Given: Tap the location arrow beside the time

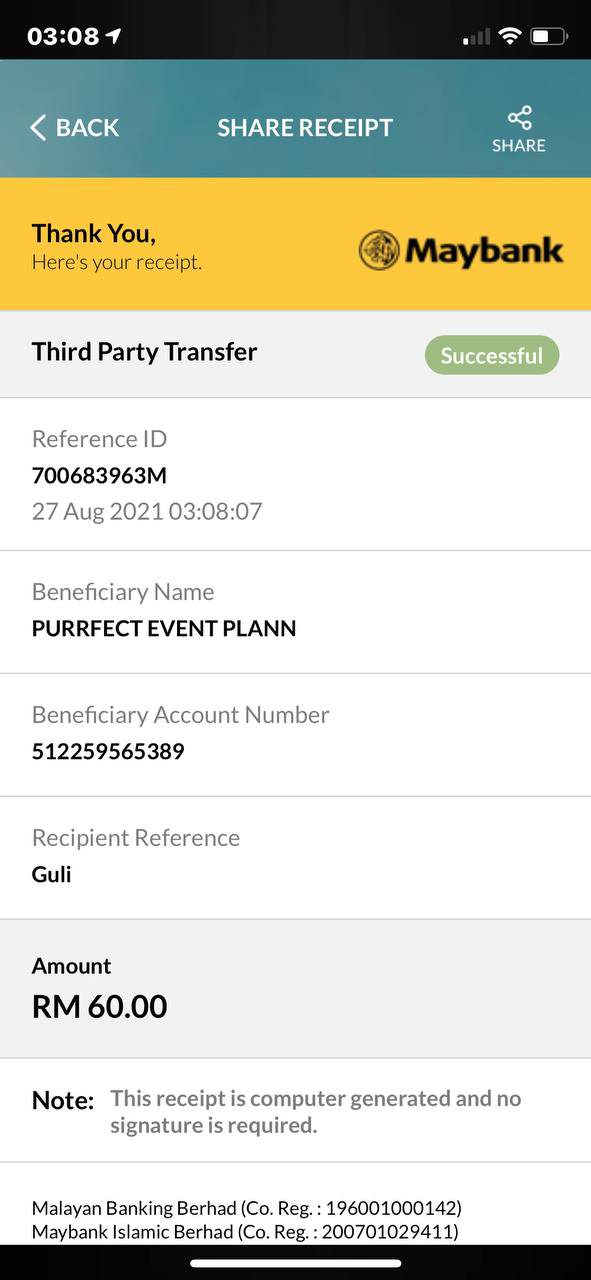Looking at the screenshot, I should (x=113, y=36).
